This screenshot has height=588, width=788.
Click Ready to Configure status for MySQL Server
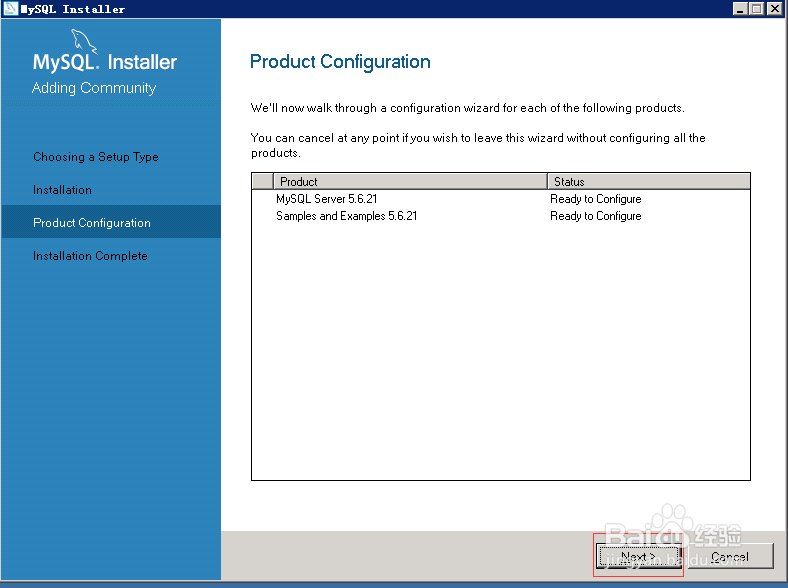pyautogui.click(x=596, y=199)
